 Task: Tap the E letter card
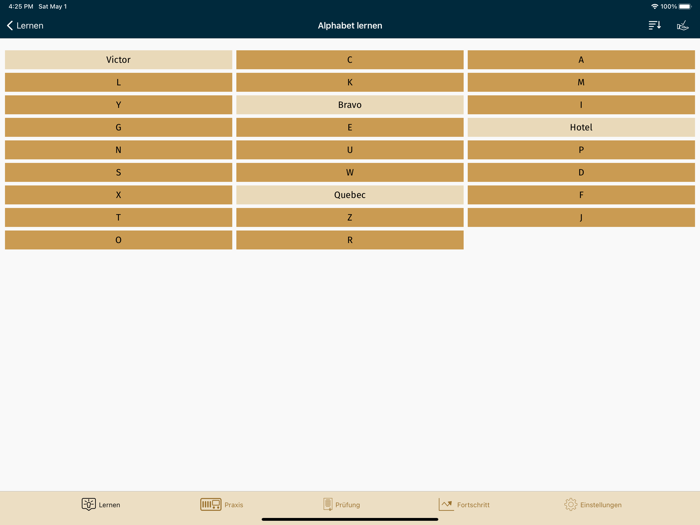click(x=350, y=127)
